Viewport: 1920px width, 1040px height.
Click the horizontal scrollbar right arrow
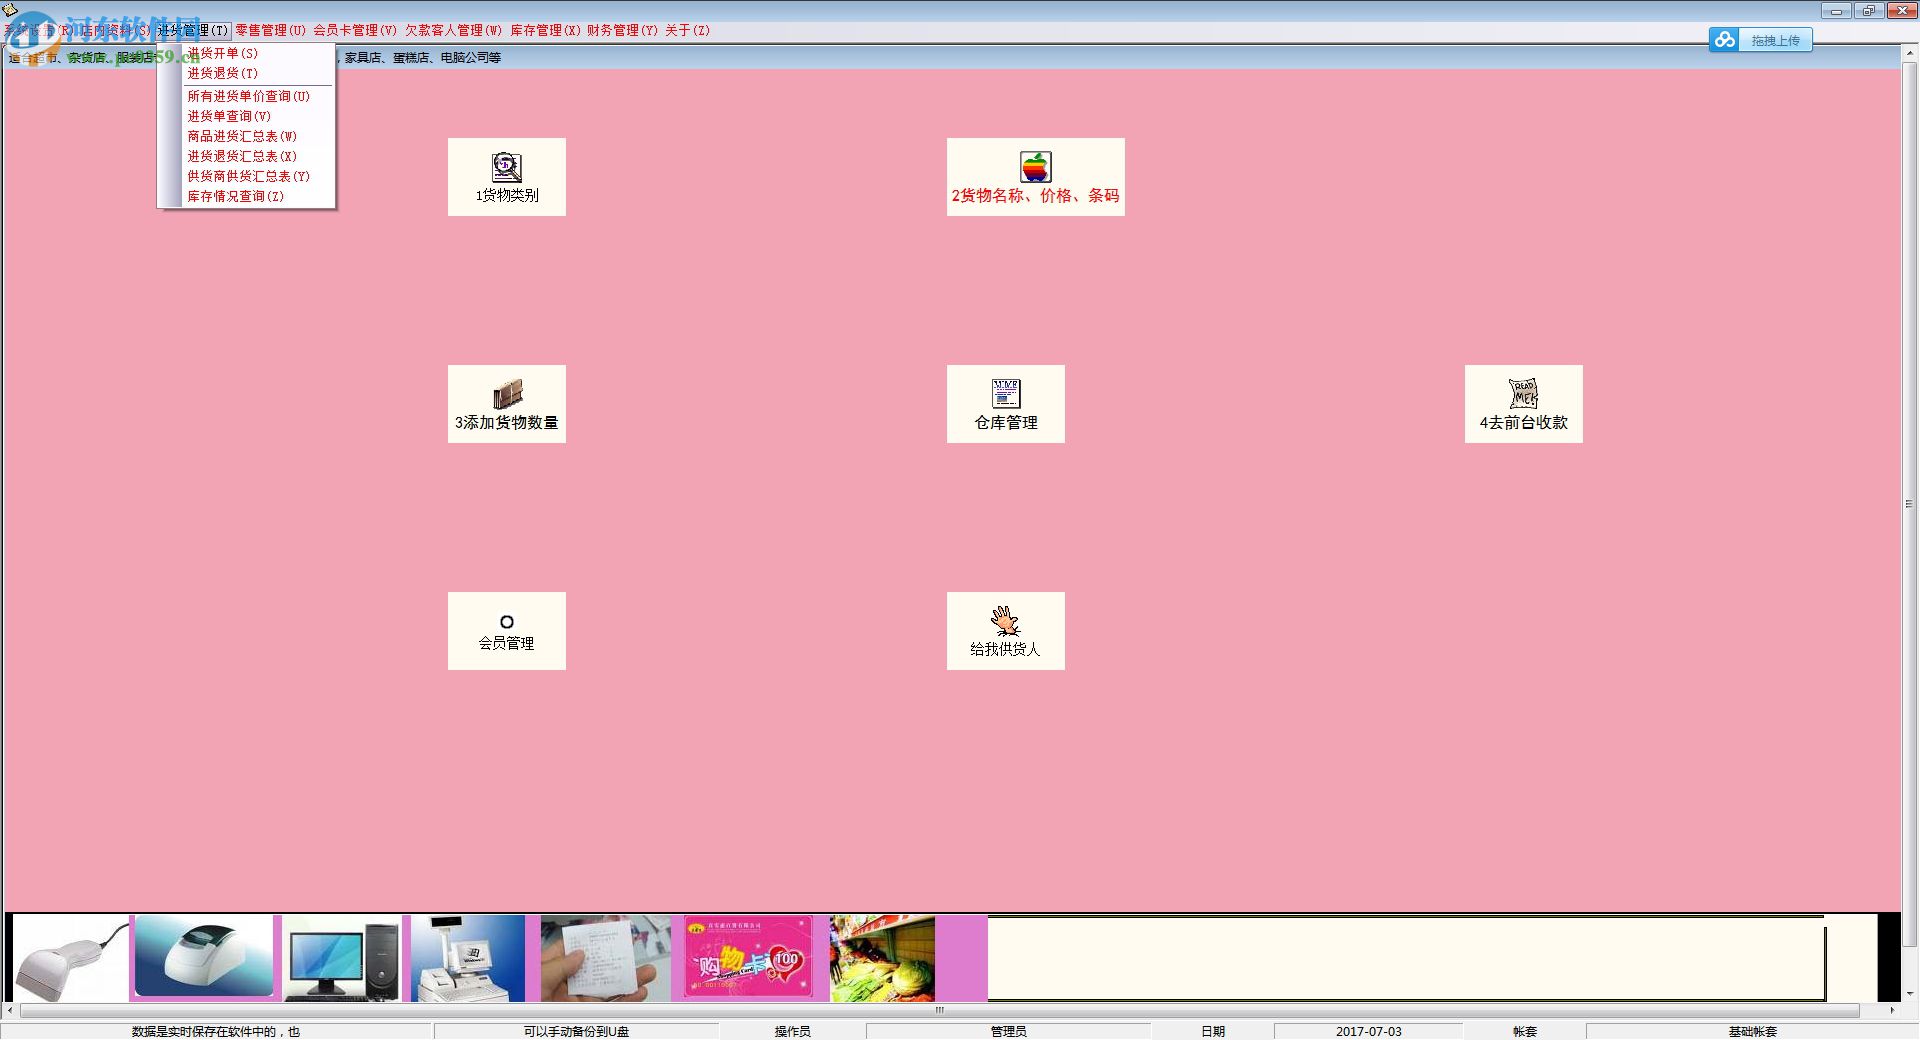click(x=1892, y=1011)
